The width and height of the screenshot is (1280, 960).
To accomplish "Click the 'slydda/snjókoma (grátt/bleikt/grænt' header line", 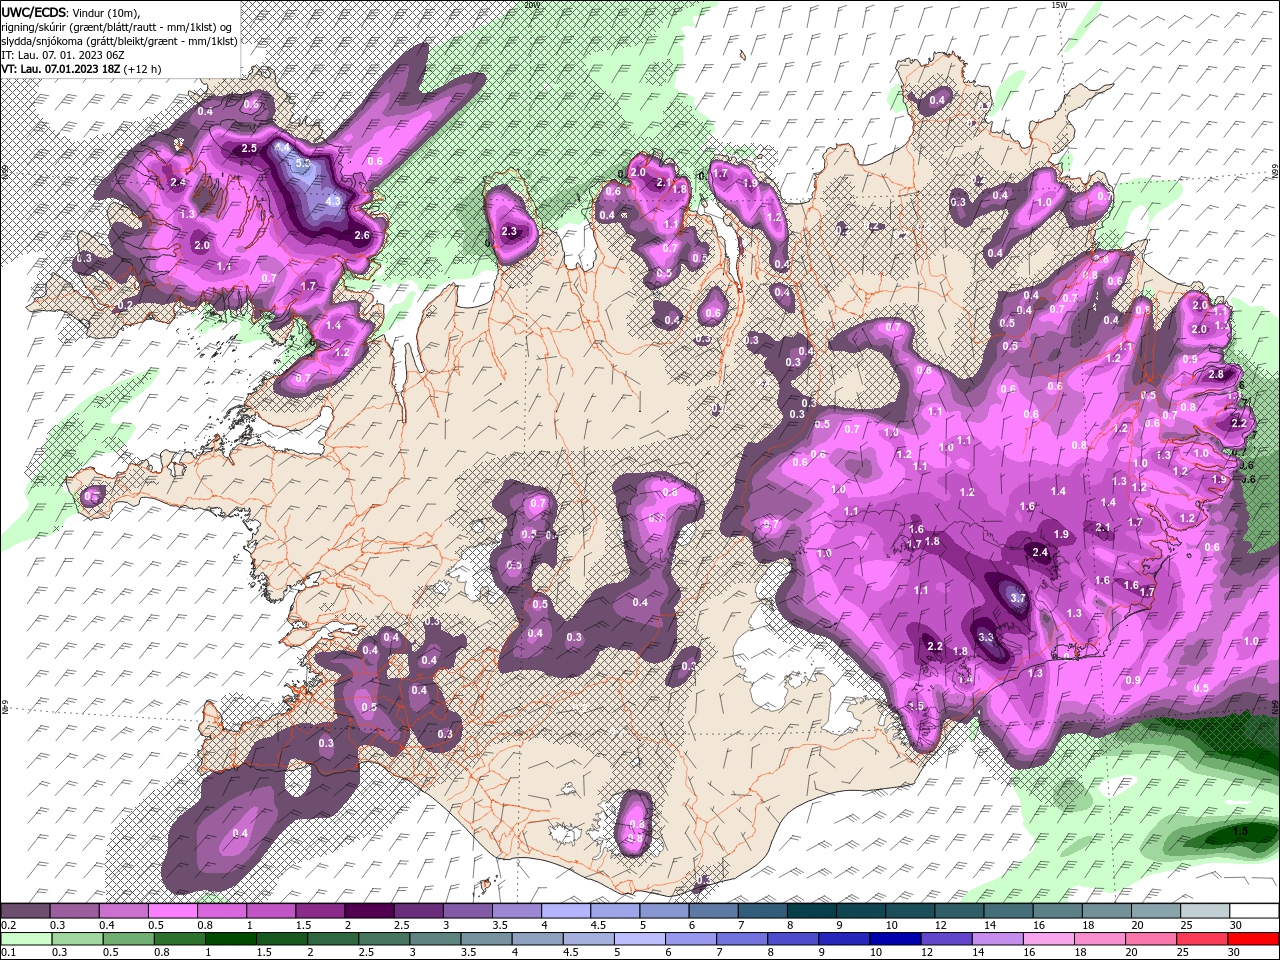I will click(119, 41).
